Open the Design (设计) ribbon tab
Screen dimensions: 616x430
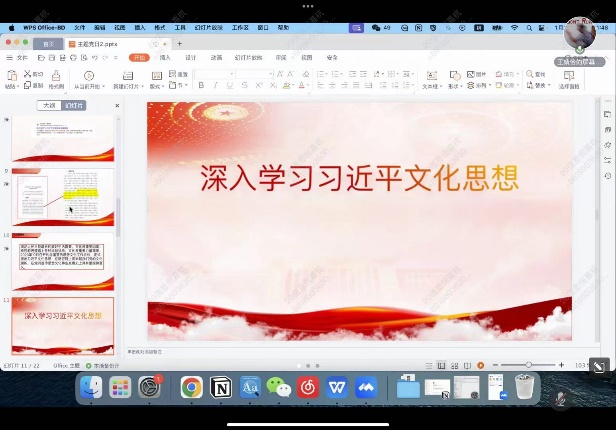pyautogui.click(x=190, y=58)
